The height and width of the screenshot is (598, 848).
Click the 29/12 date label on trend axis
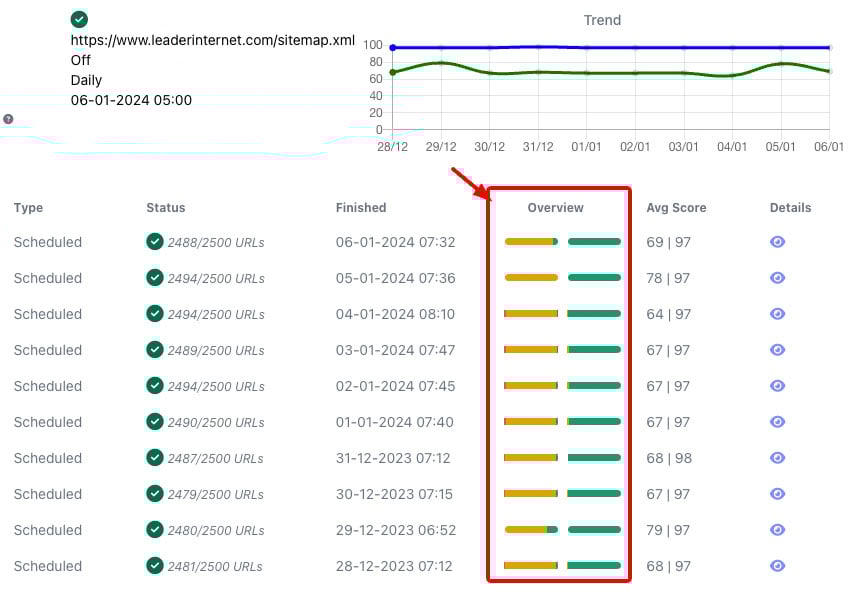point(441,147)
